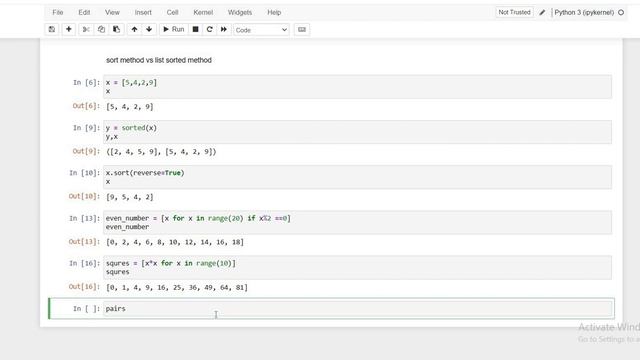
Task: Click the In [13]: prompt label
Action: pos(84,218)
